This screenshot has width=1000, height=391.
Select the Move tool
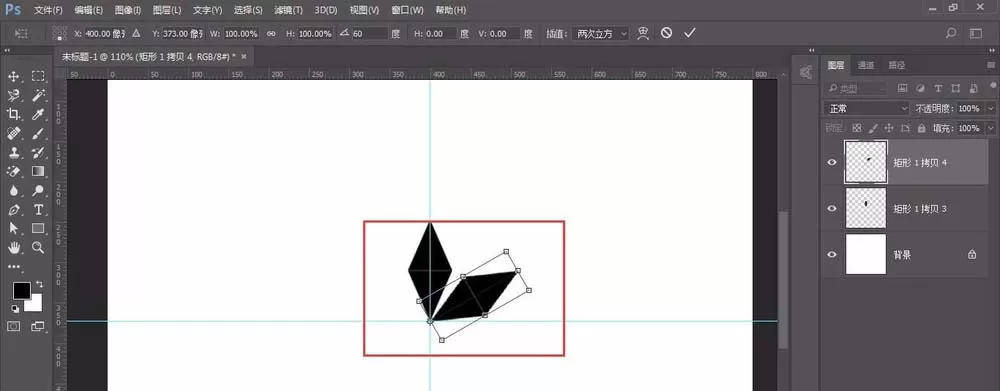(x=13, y=77)
